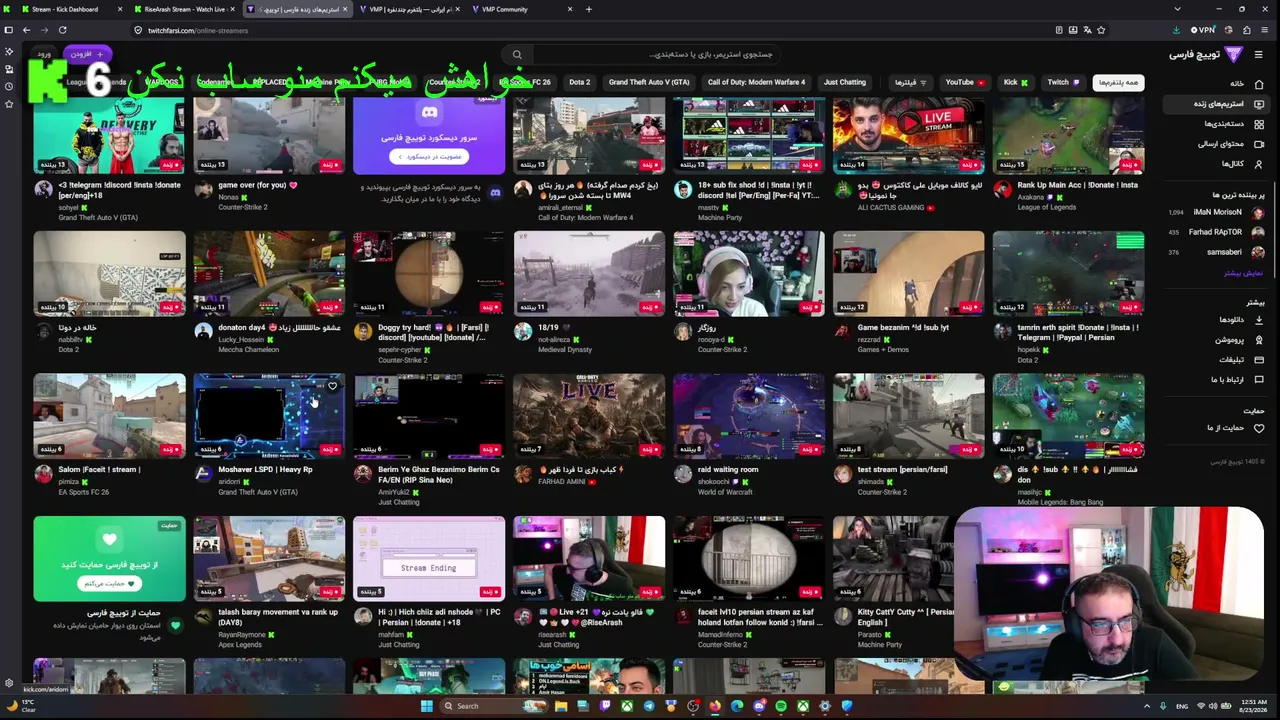The image size is (1280, 720).
Task: Click the VPN button in browser toolbar
Action: point(1204,30)
